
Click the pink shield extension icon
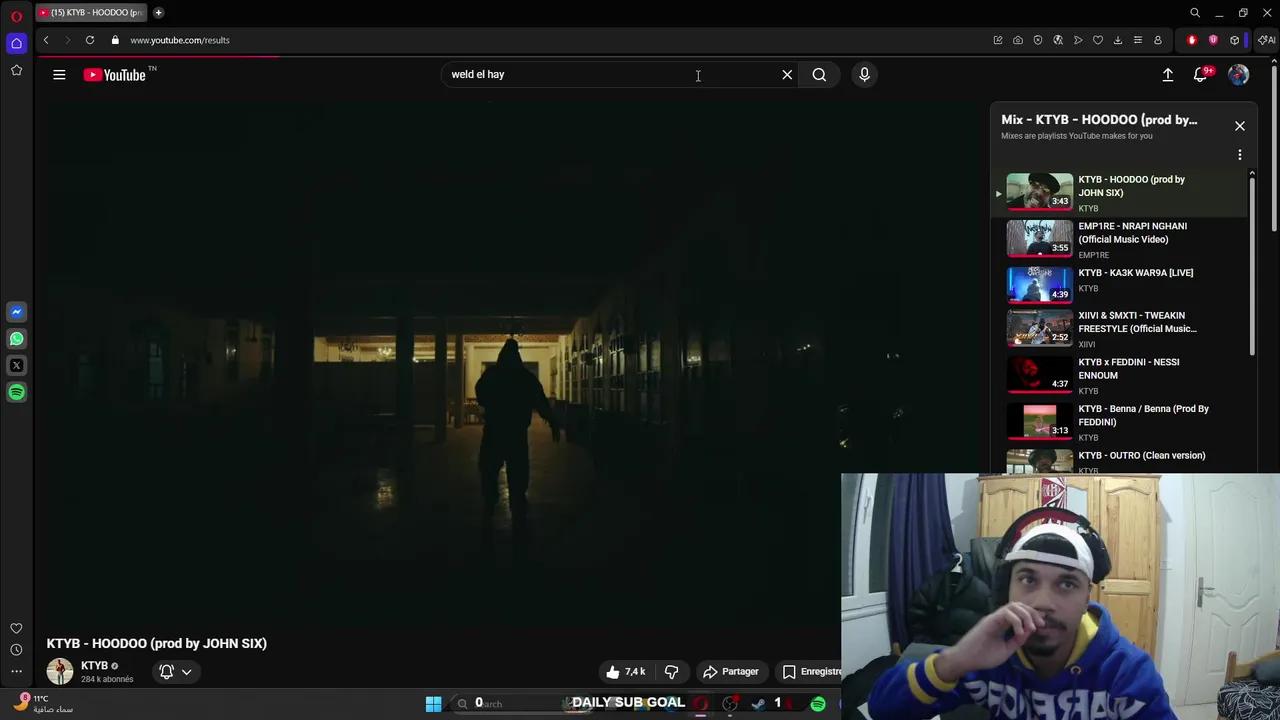click(x=1213, y=40)
